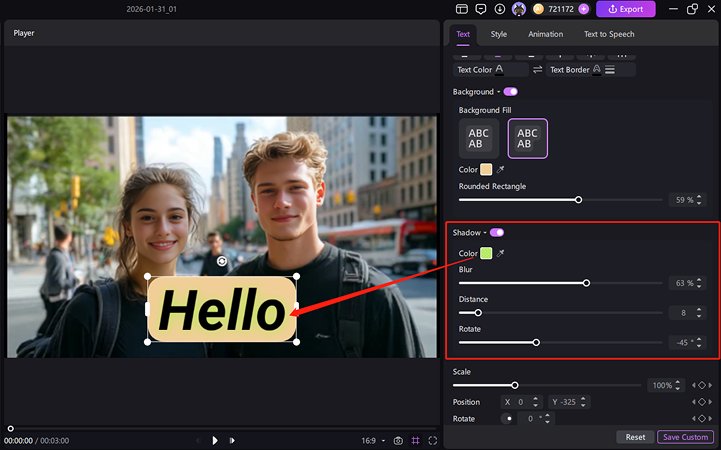Open the Background color swatch
Screen dimensions: 721x450
tap(486, 170)
